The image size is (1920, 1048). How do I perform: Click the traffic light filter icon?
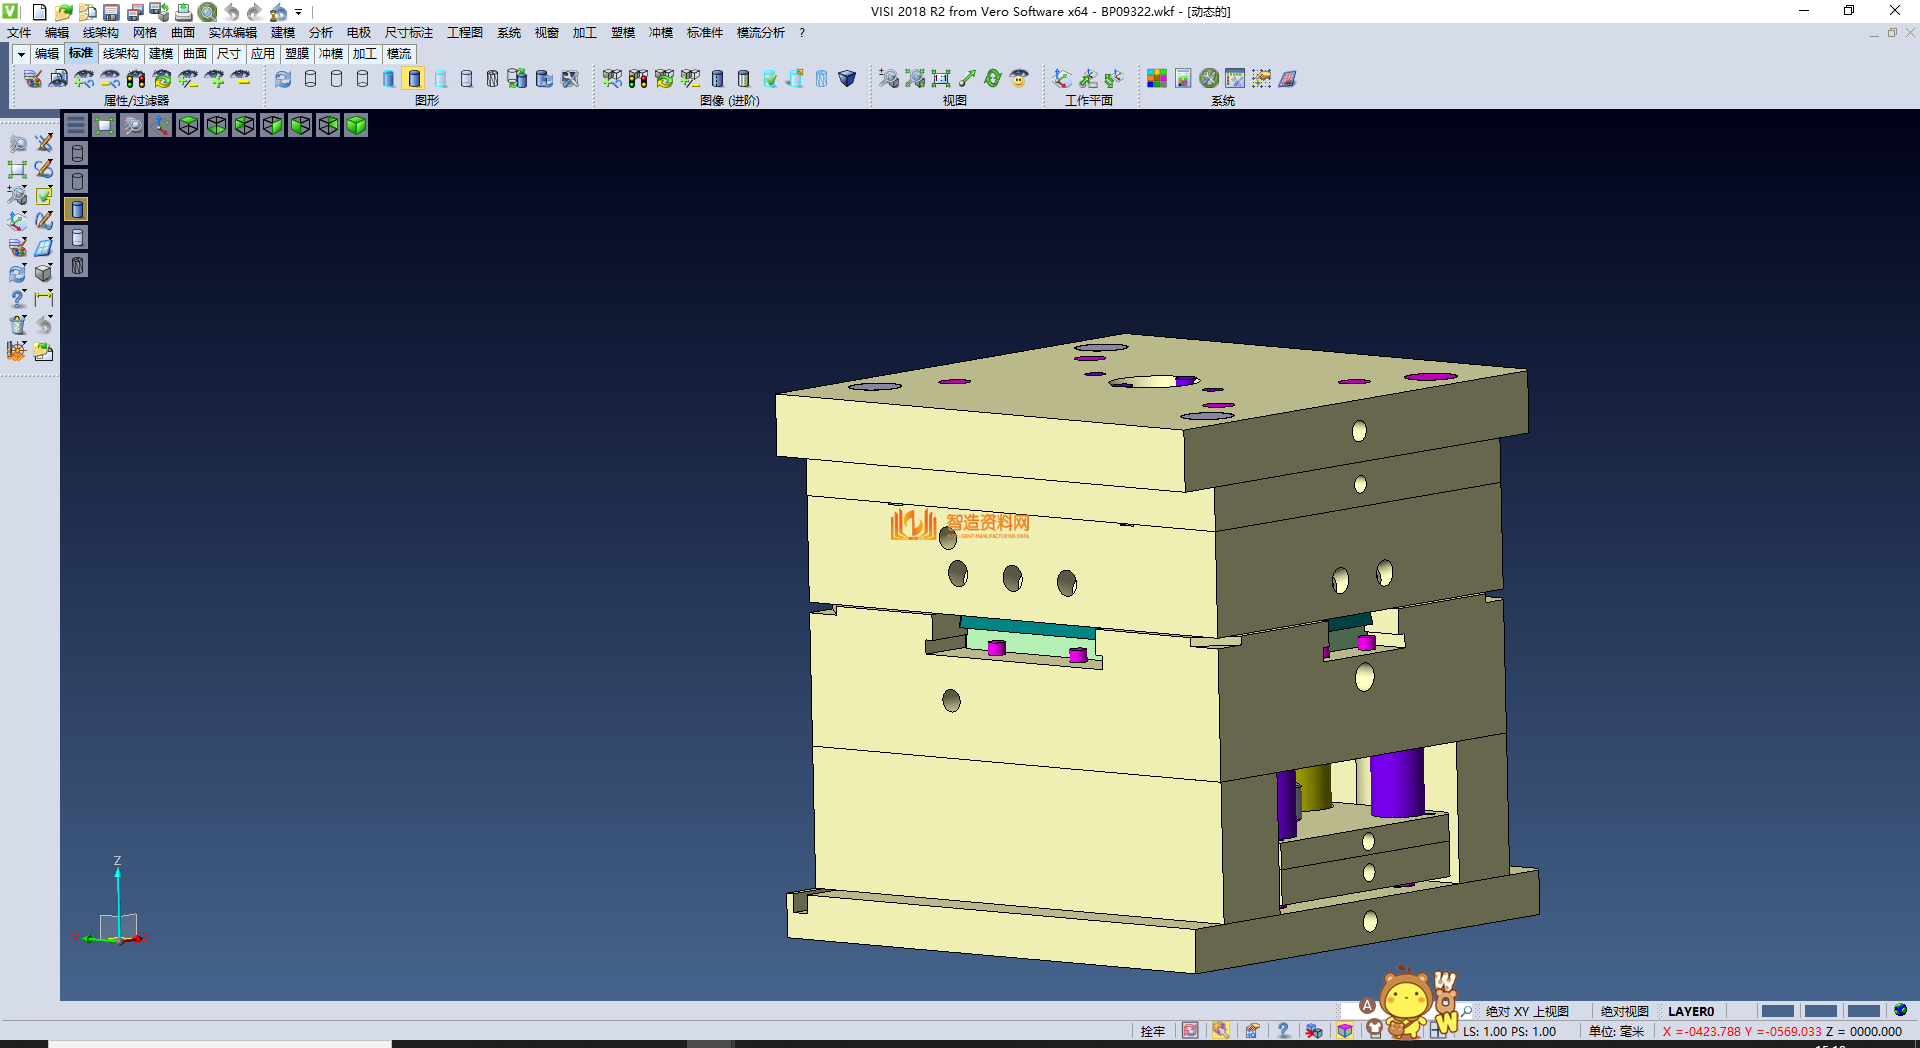point(136,78)
